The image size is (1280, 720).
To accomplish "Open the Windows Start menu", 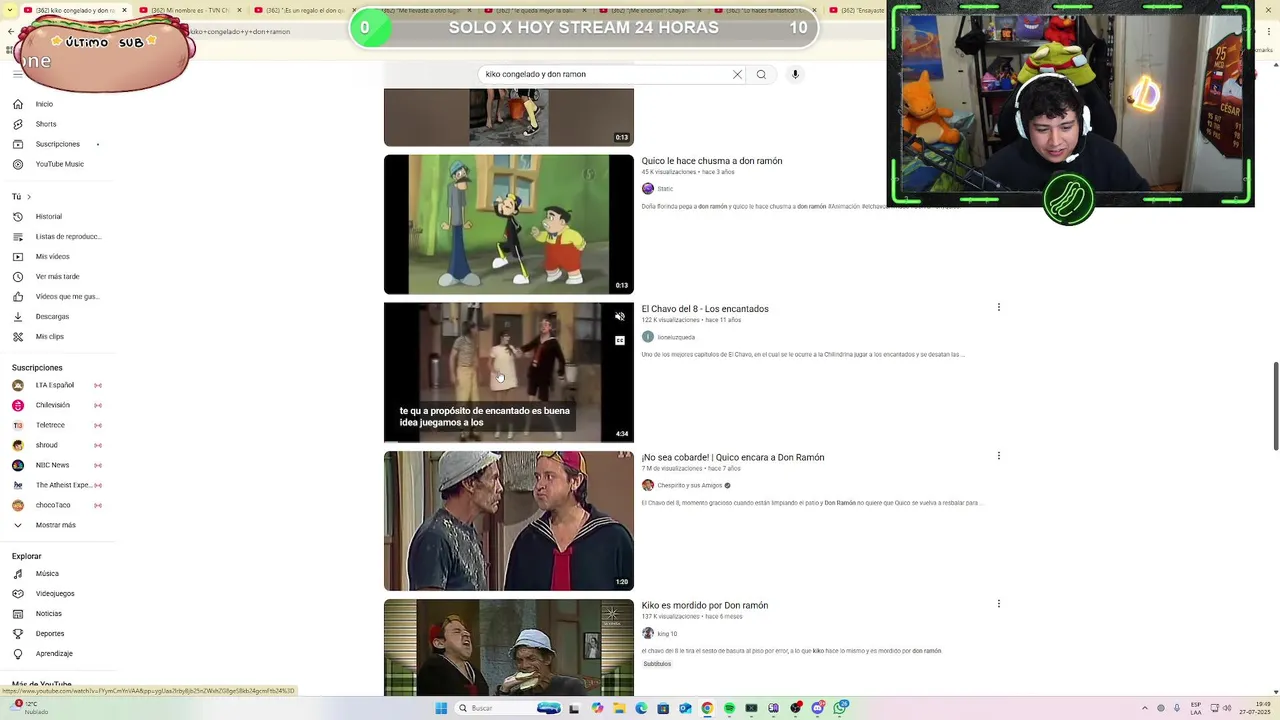I will 441,708.
